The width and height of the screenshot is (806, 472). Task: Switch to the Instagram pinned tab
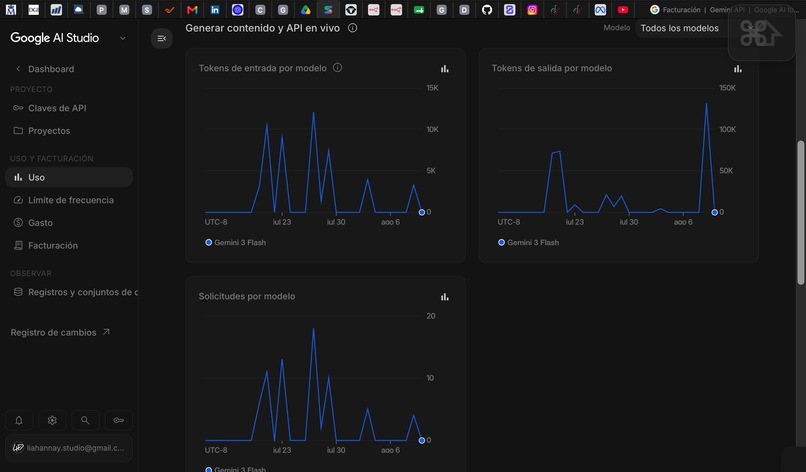tap(532, 10)
